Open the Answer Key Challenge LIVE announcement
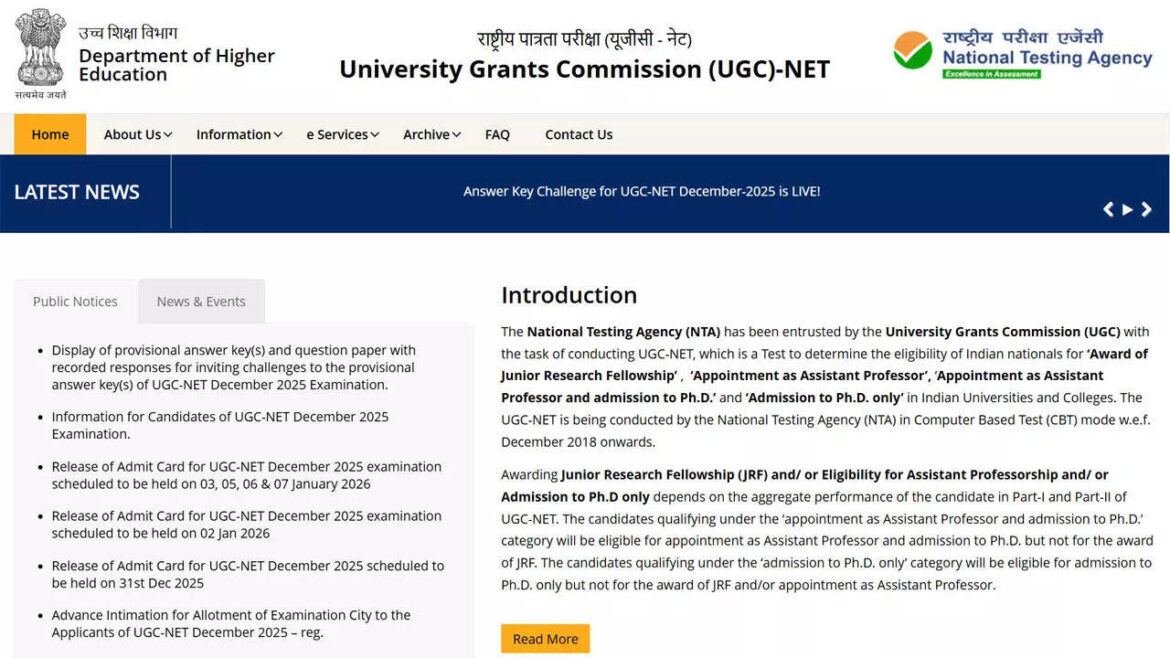The width and height of the screenshot is (1170, 658). click(x=641, y=191)
